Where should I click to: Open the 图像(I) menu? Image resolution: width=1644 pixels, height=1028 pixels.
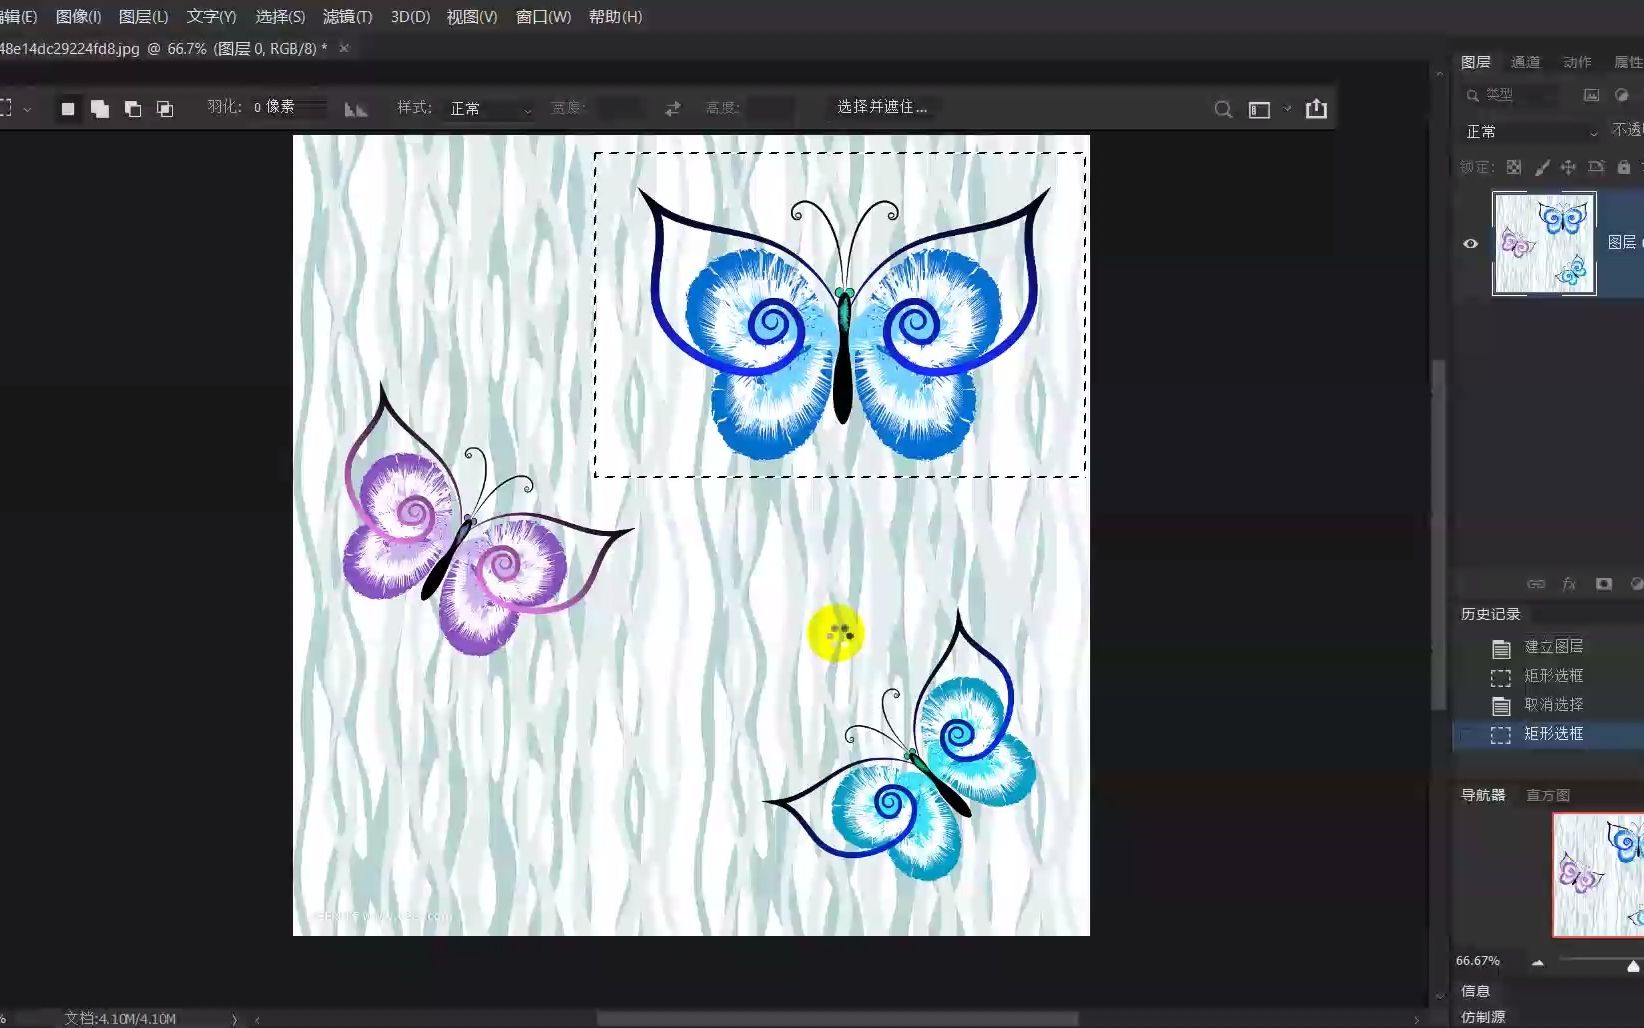(78, 16)
